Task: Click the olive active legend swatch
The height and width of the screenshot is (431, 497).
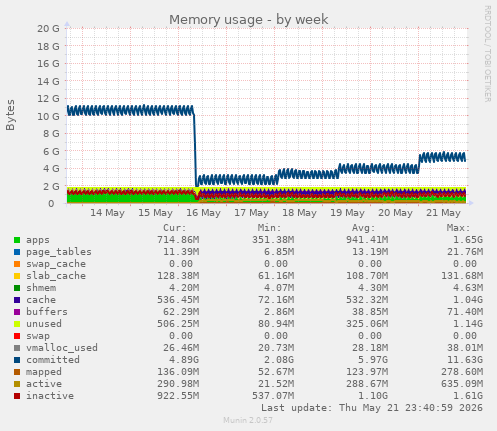Action: (x=17, y=384)
